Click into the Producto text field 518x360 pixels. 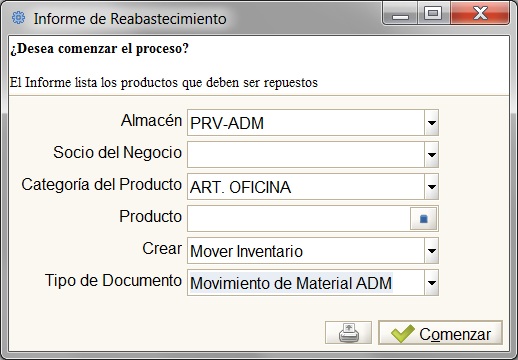tap(299, 219)
